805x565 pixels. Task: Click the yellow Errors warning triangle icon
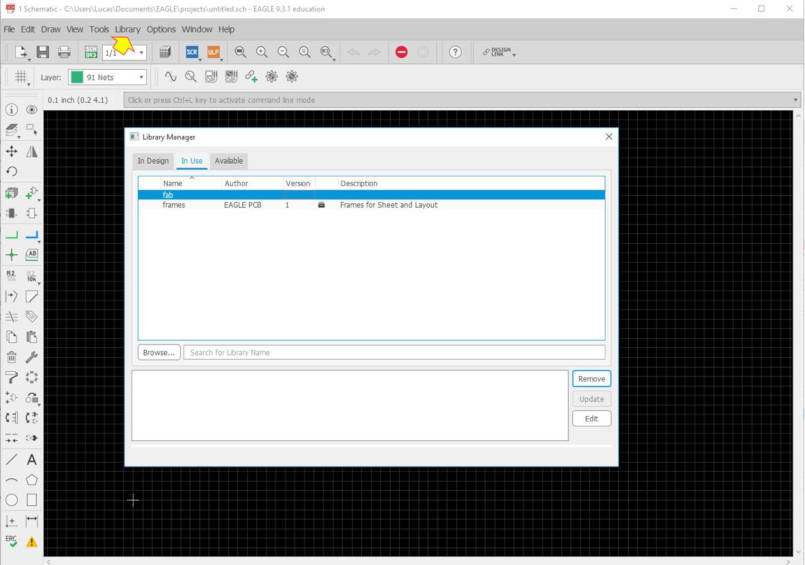coord(32,541)
